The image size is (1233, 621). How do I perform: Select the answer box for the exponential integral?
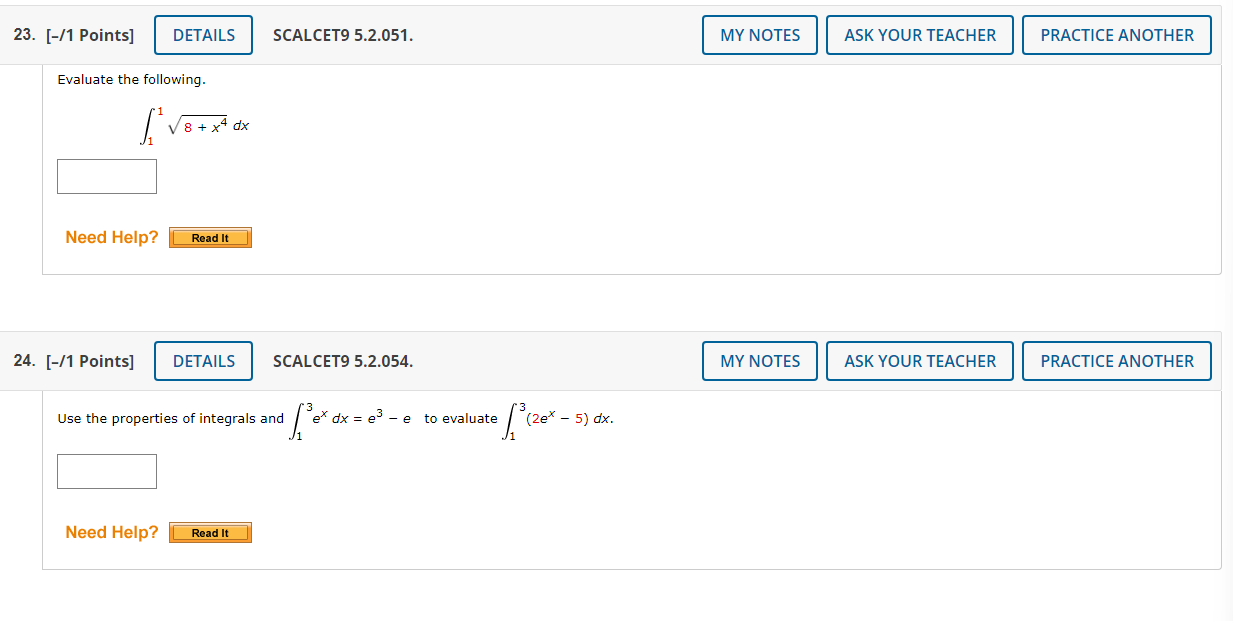106,471
